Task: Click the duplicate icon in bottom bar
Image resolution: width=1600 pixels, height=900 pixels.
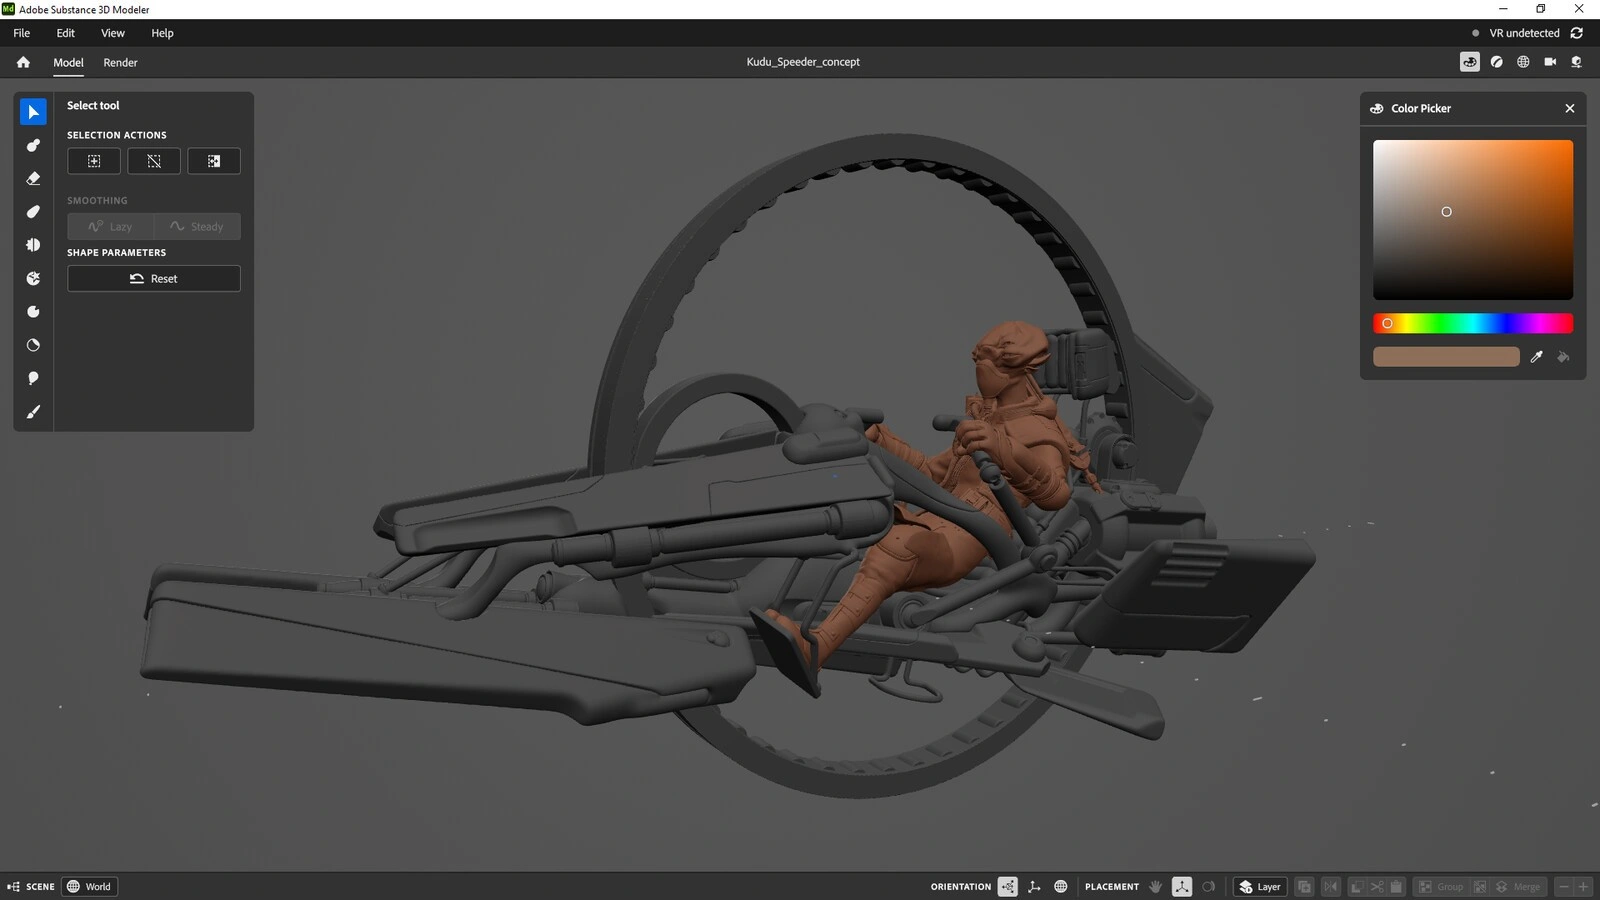Action: (1304, 886)
